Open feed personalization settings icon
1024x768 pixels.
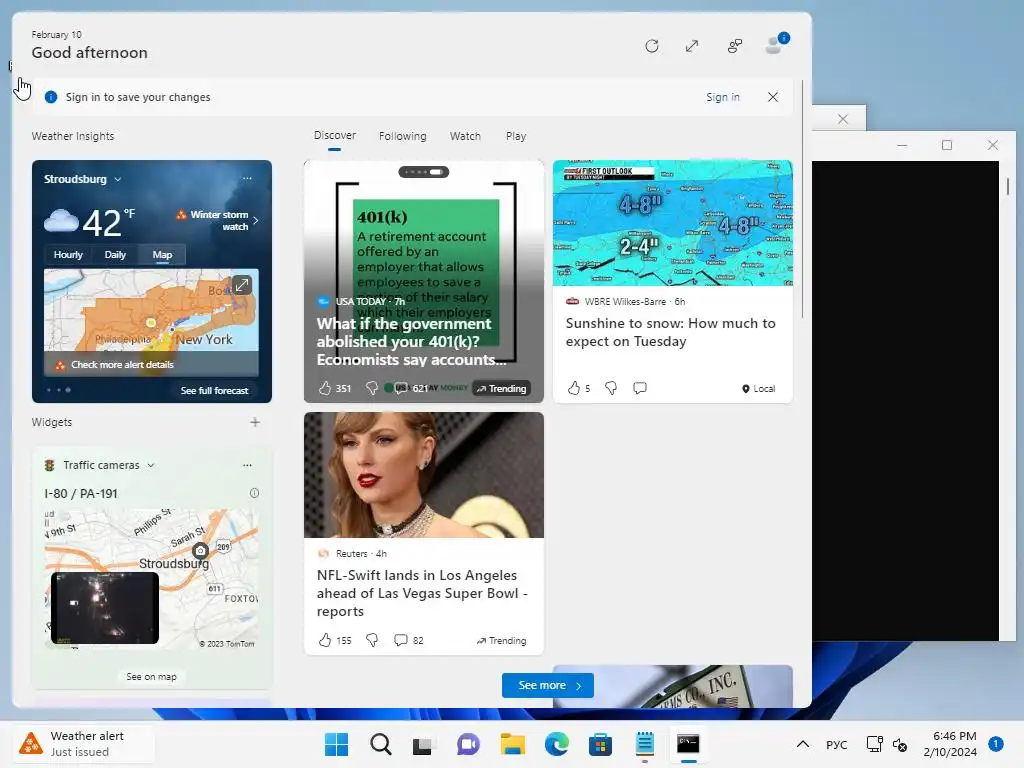(735, 46)
